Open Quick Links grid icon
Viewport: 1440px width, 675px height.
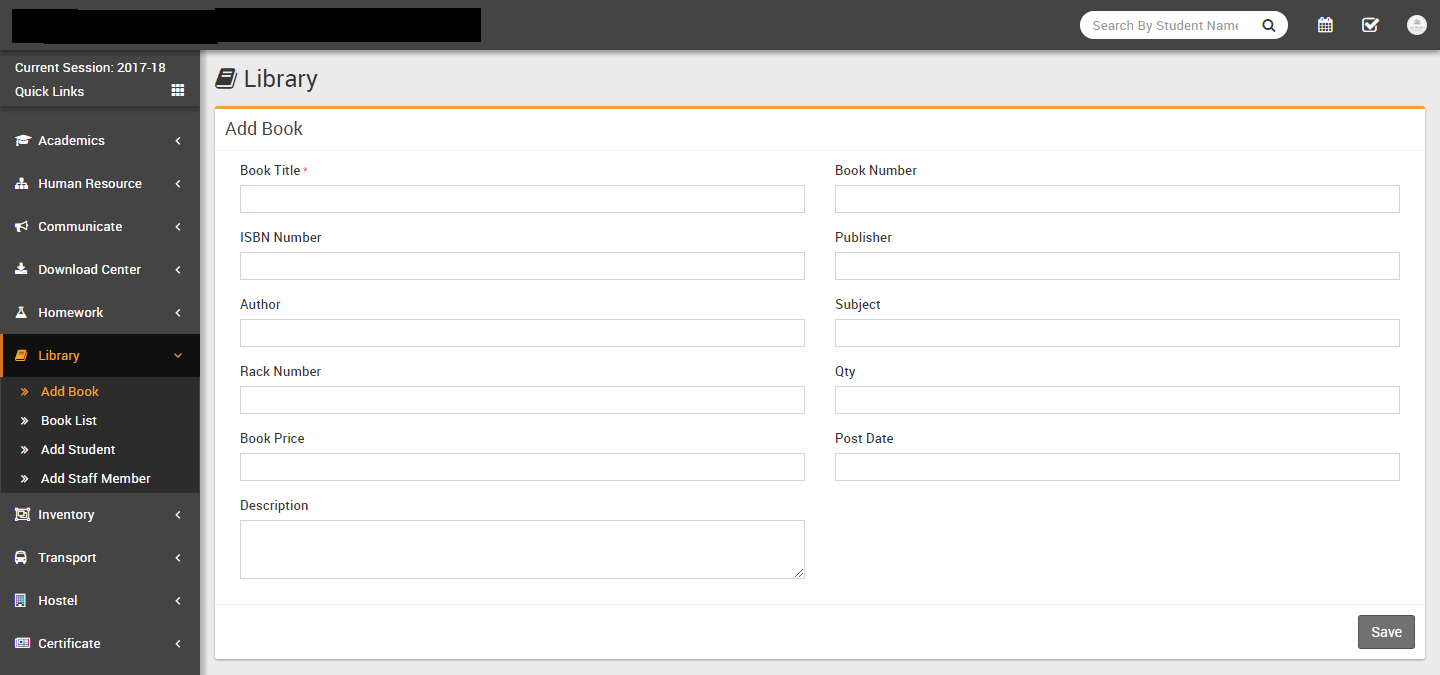coord(178,90)
